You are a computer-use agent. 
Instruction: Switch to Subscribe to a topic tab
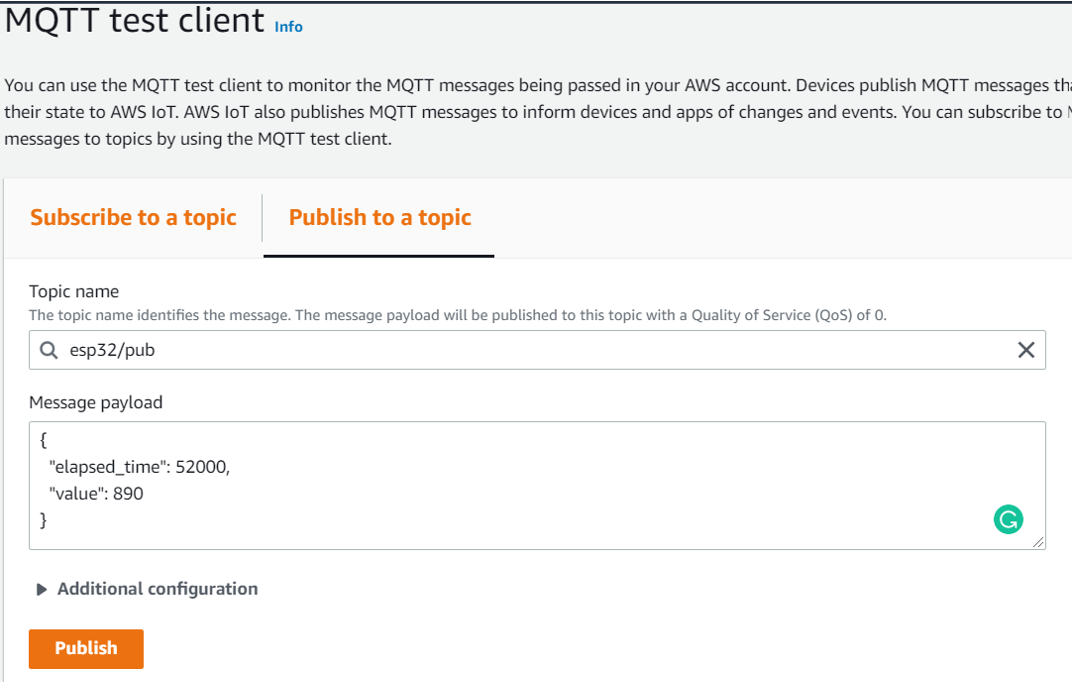point(133,217)
